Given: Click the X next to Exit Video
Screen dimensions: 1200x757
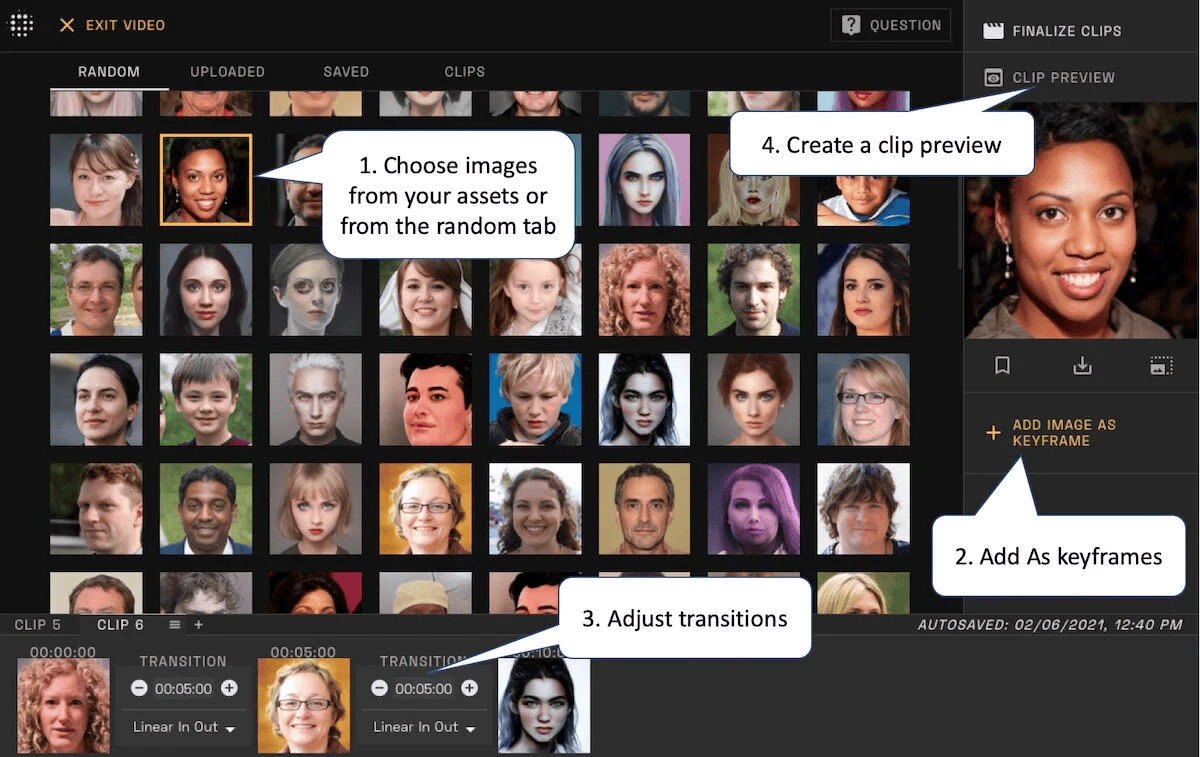Looking at the screenshot, I should pos(66,25).
